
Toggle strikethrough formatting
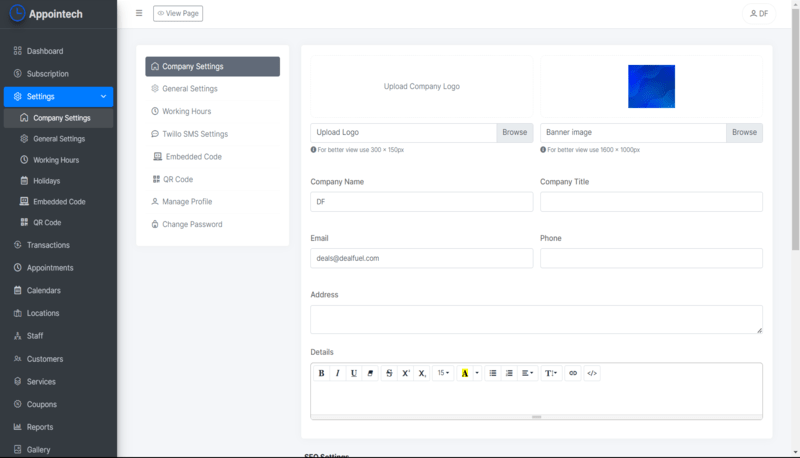click(389, 373)
